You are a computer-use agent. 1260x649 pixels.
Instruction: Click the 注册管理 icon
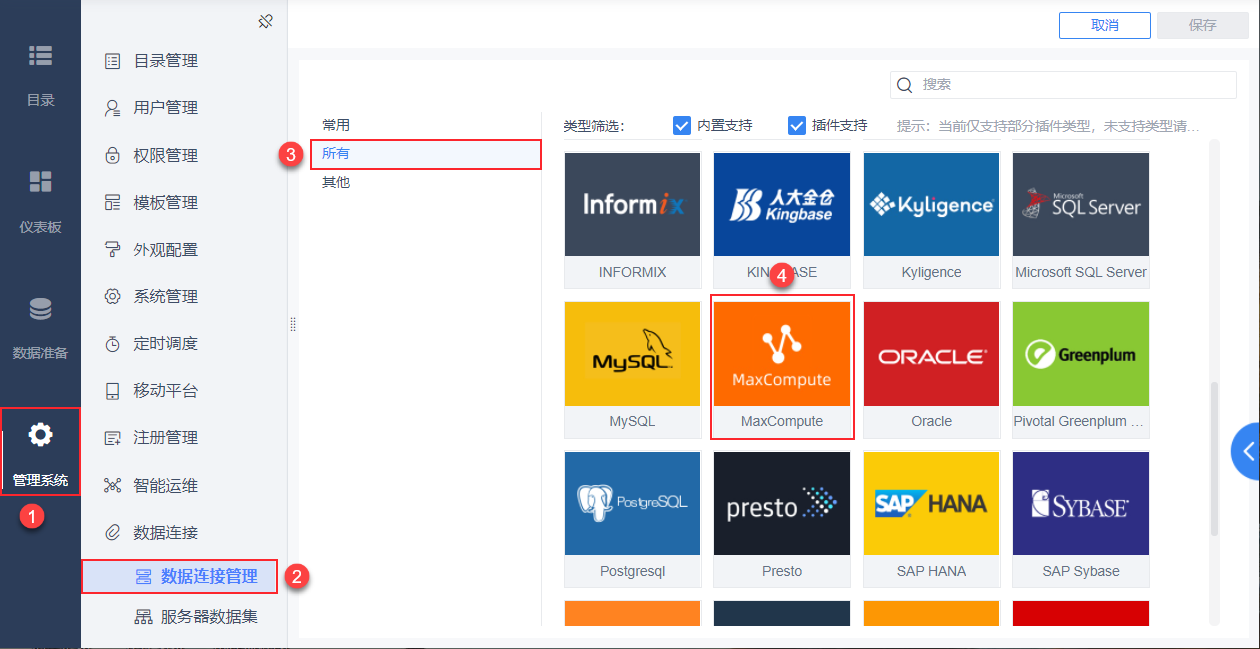pos(112,438)
